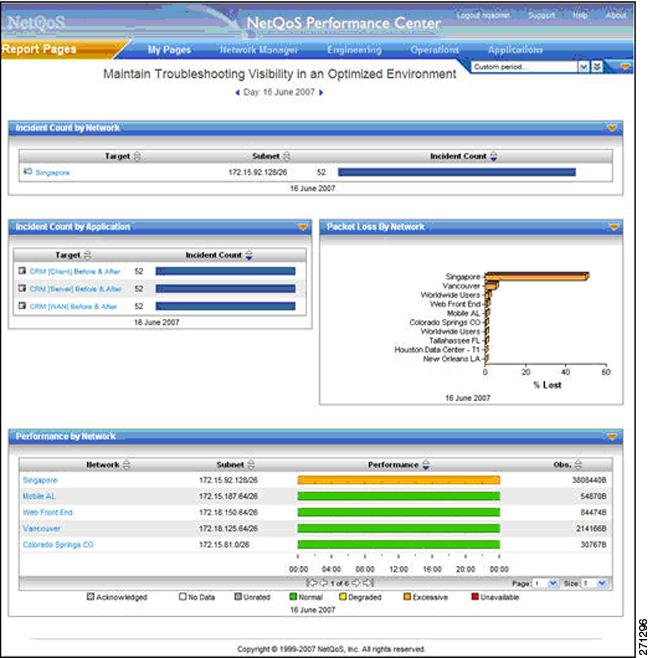Viewport: 650px width, 658px height.
Task: Open the My Pages tab
Action: click(169, 50)
